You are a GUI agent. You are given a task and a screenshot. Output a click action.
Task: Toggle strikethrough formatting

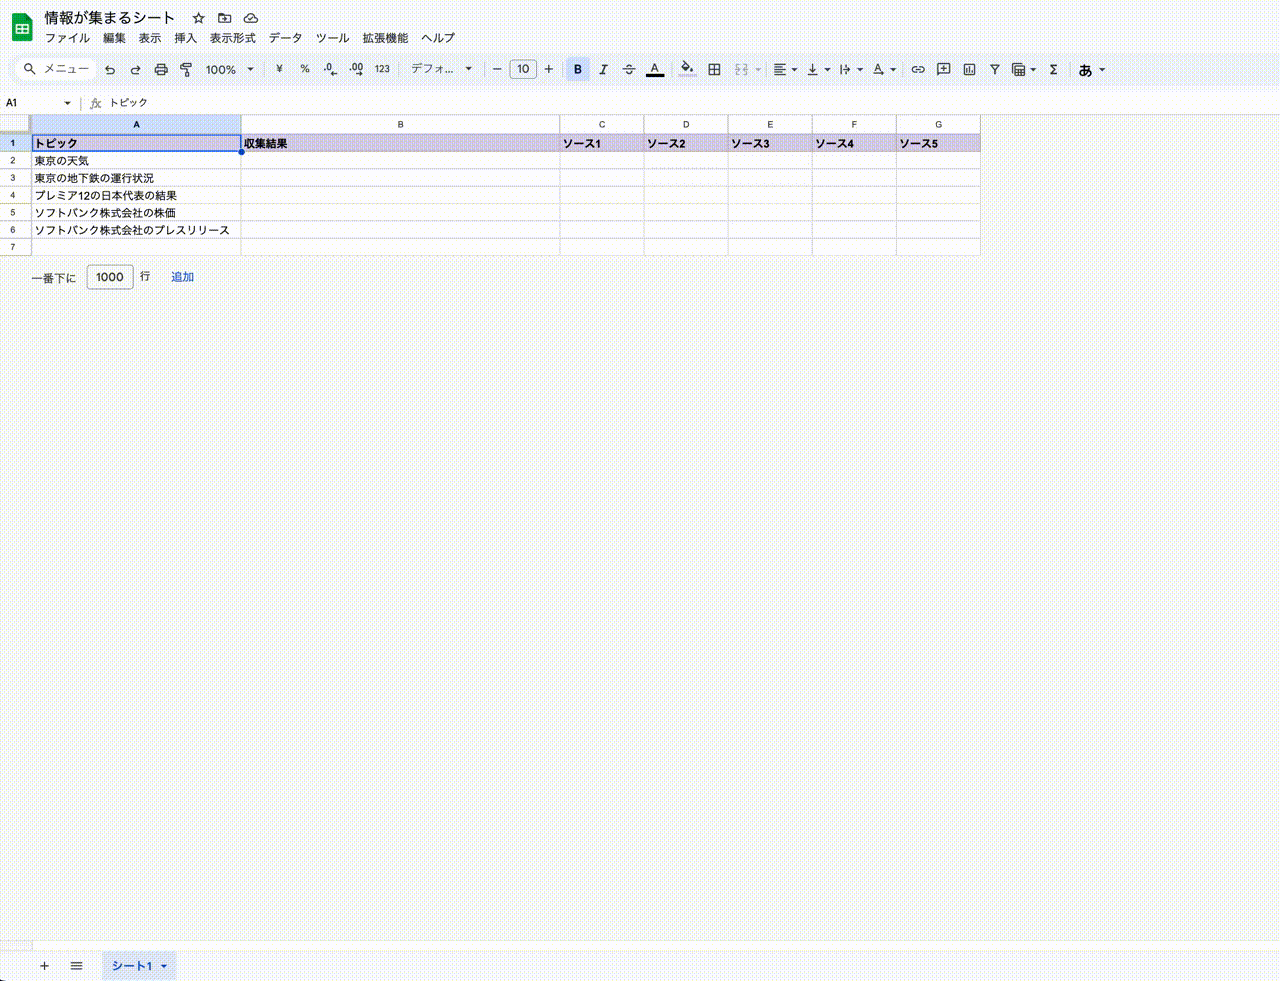tap(629, 70)
